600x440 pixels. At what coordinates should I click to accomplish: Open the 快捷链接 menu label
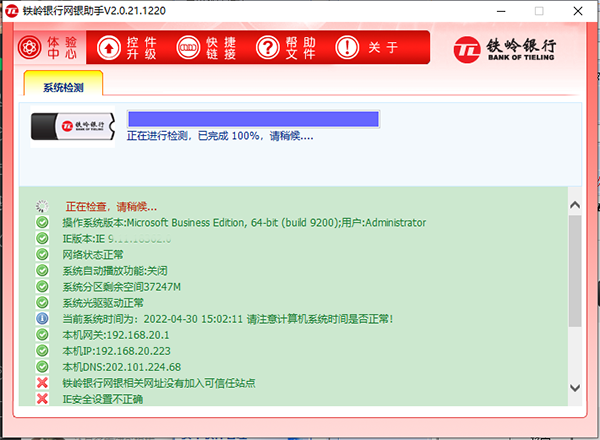point(221,48)
